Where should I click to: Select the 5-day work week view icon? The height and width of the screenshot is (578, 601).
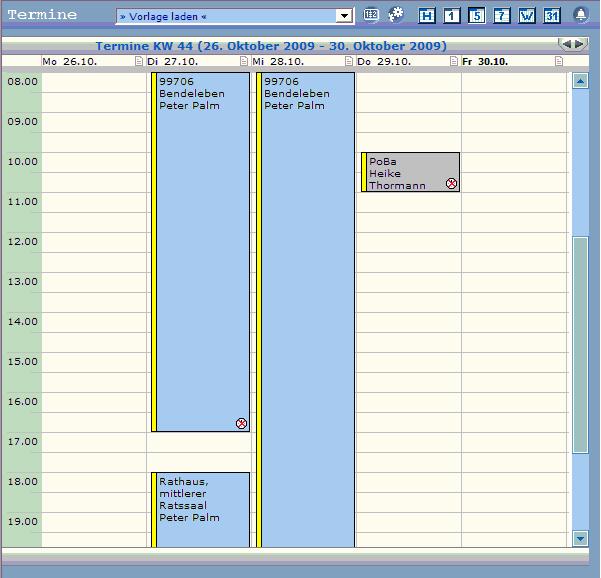pyautogui.click(x=477, y=15)
